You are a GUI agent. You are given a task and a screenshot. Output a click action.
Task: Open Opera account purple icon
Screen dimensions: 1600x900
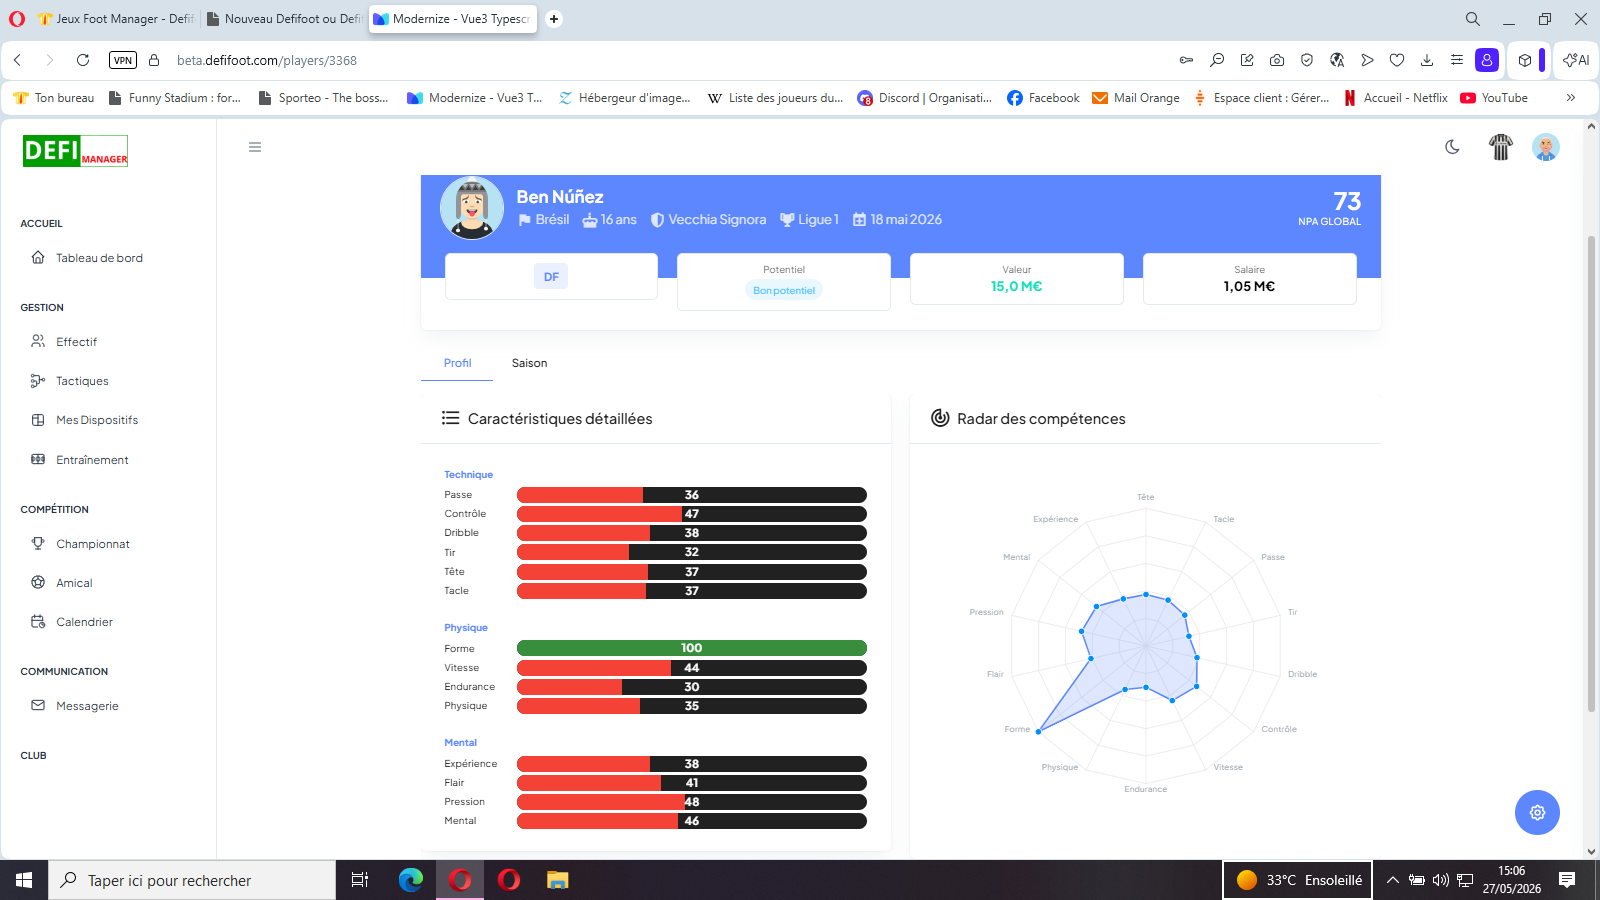[x=1487, y=60]
